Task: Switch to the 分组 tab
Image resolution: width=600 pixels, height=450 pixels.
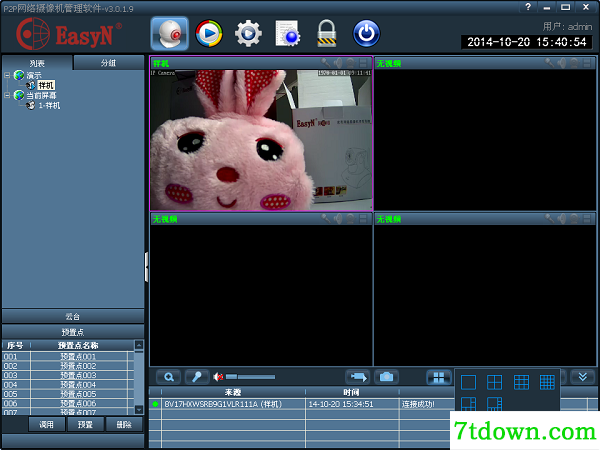Action: (x=108, y=63)
